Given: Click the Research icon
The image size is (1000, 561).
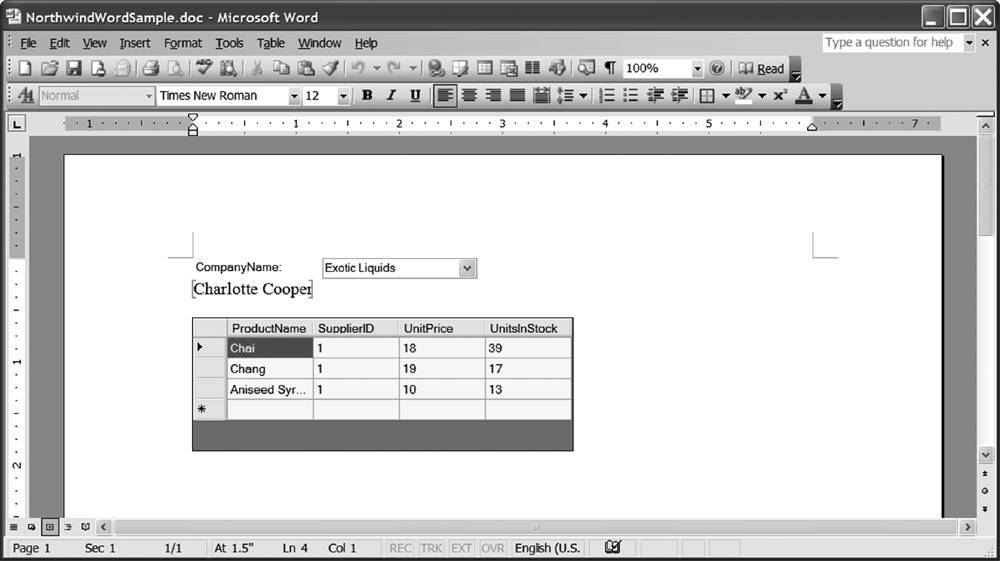Looking at the screenshot, I should [x=228, y=68].
